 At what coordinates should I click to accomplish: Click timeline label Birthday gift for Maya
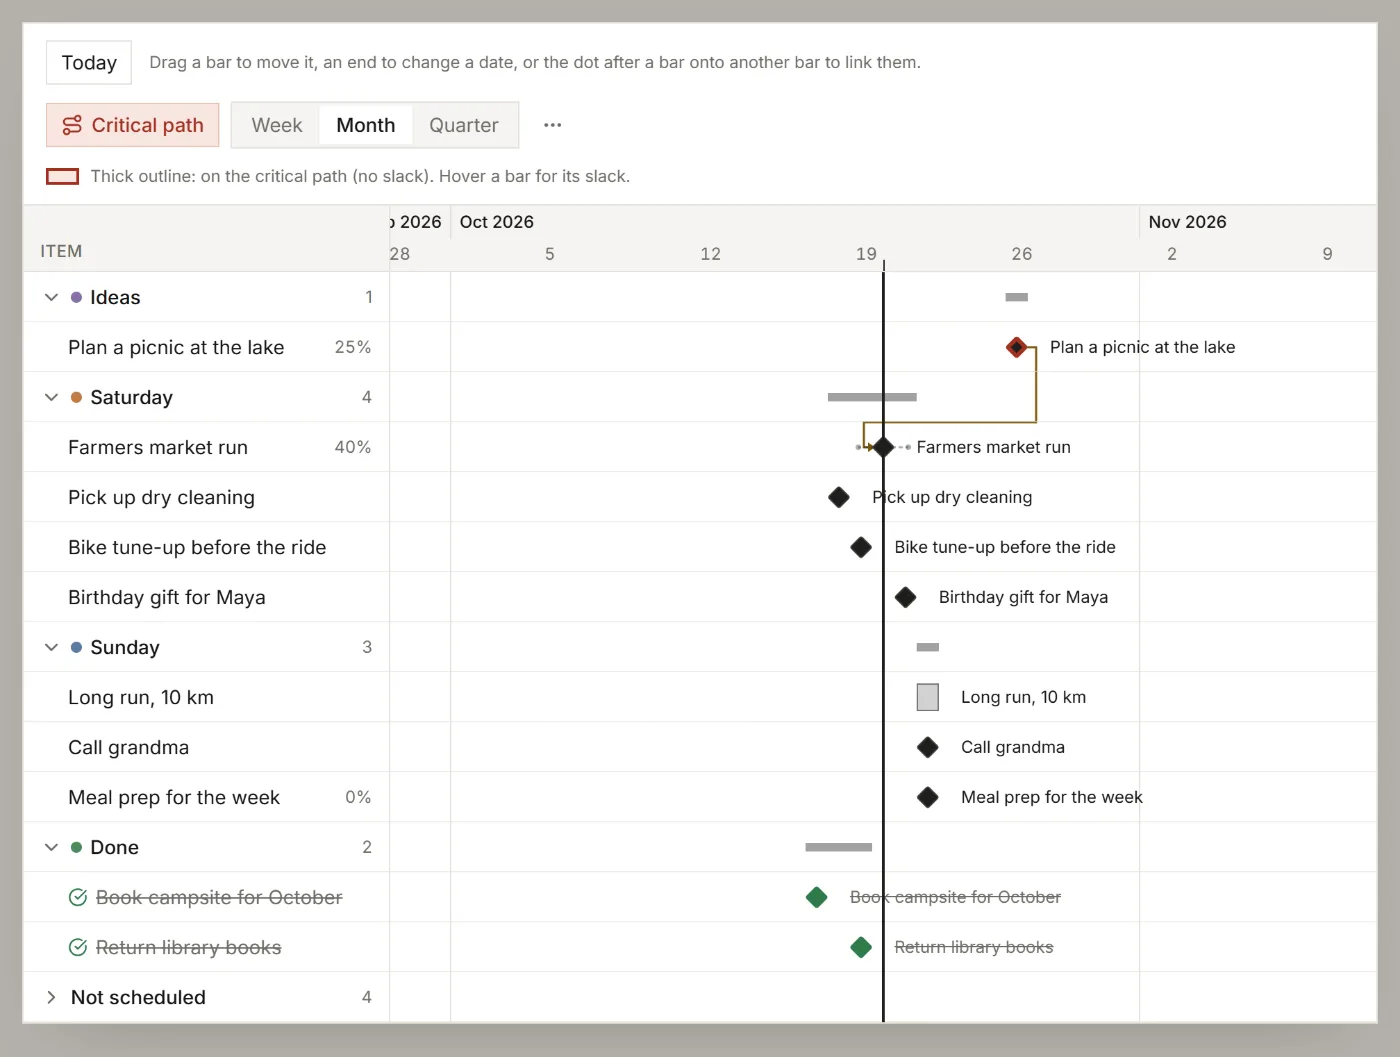pyautogui.click(x=1023, y=597)
